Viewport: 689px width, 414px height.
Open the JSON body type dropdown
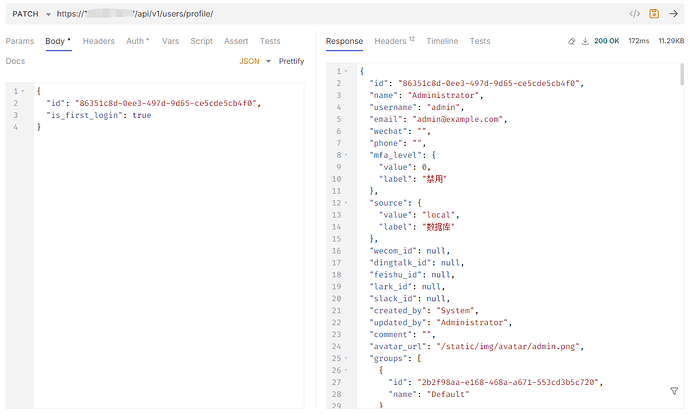255,61
